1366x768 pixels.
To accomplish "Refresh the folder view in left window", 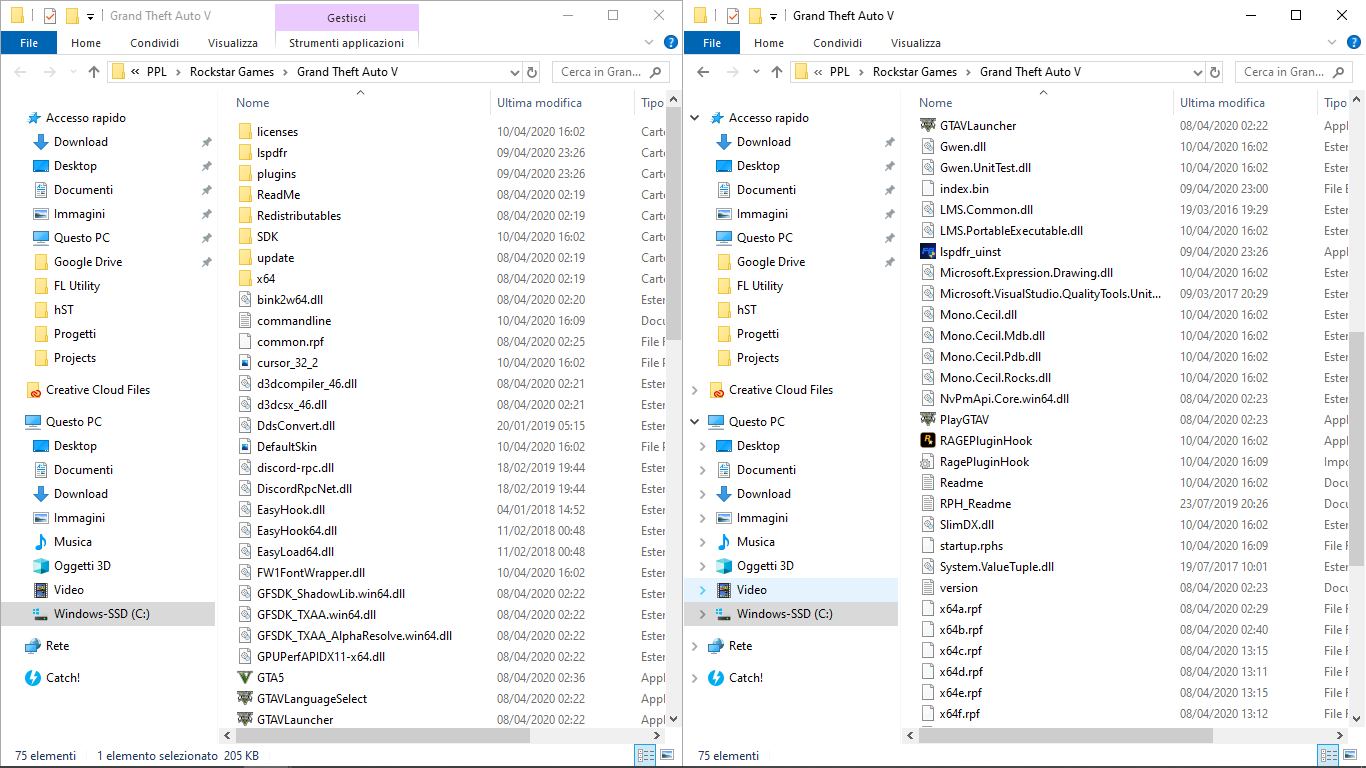I will coord(532,72).
